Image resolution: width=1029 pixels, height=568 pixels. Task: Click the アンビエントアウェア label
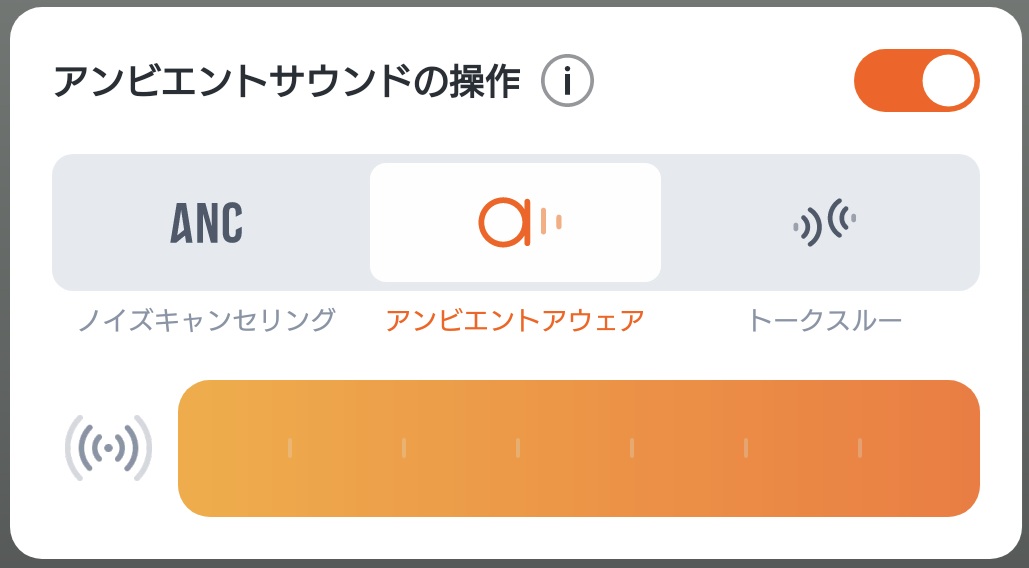click(x=515, y=320)
